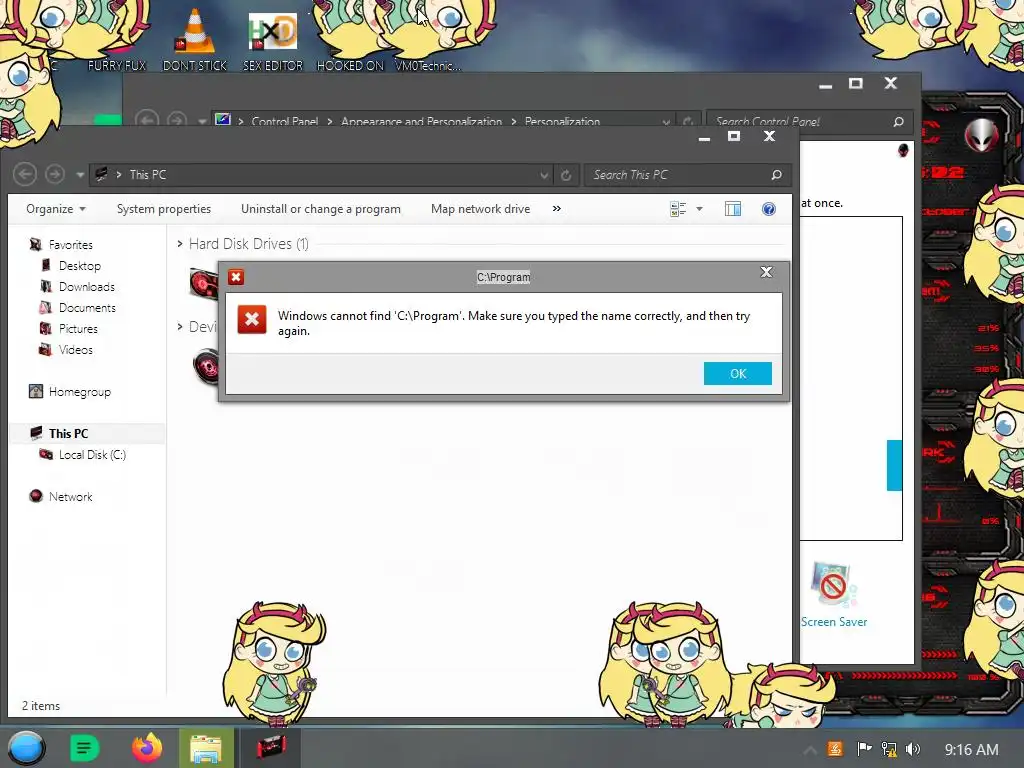Refresh the Control Panel window

click(x=688, y=121)
